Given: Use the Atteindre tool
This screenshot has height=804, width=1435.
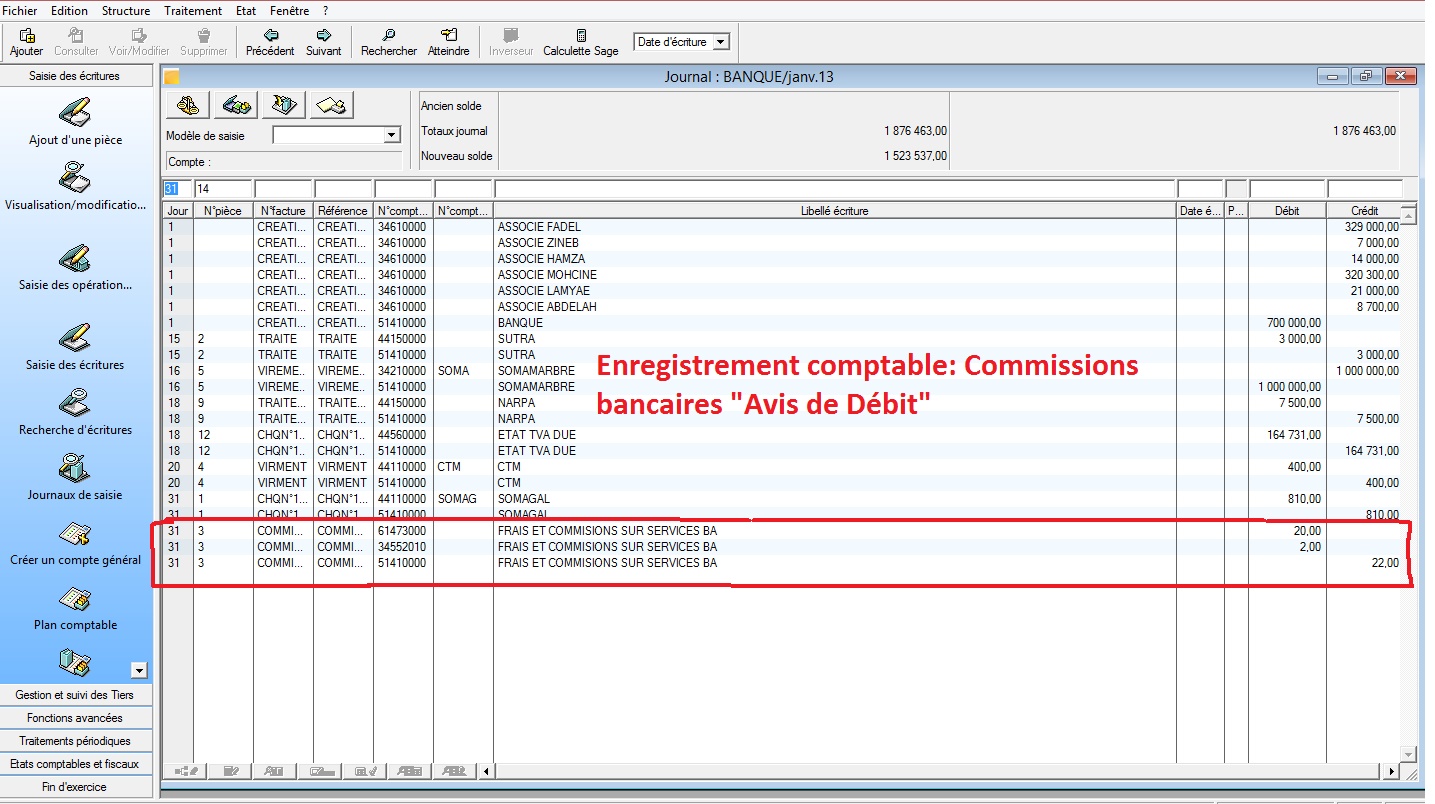Looking at the screenshot, I should (x=448, y=41).
